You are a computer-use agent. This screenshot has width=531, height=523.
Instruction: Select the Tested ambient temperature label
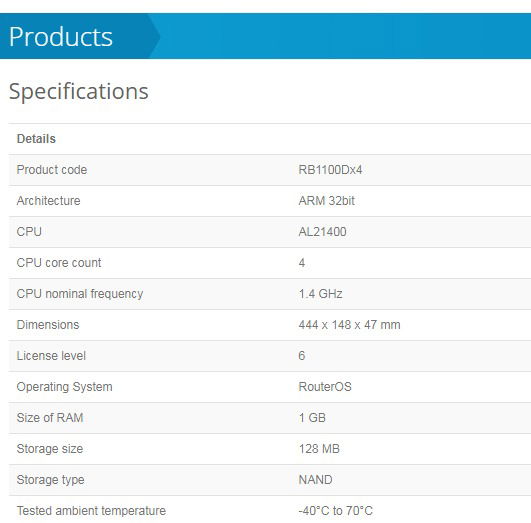91,511
